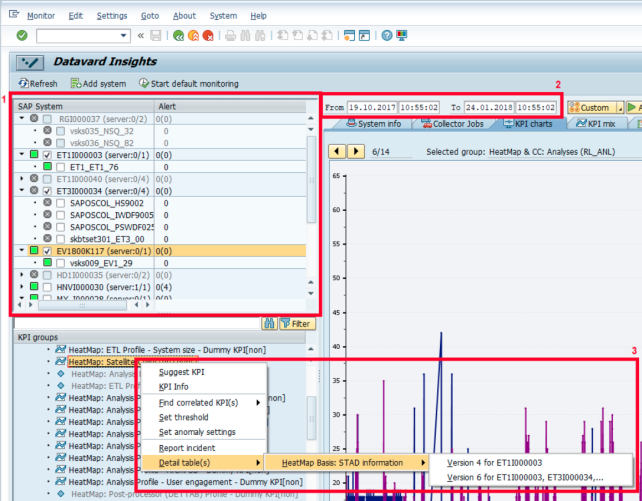Click the Find next binoculars icon
Screen dimensions: 642x501
pos(260,36)
